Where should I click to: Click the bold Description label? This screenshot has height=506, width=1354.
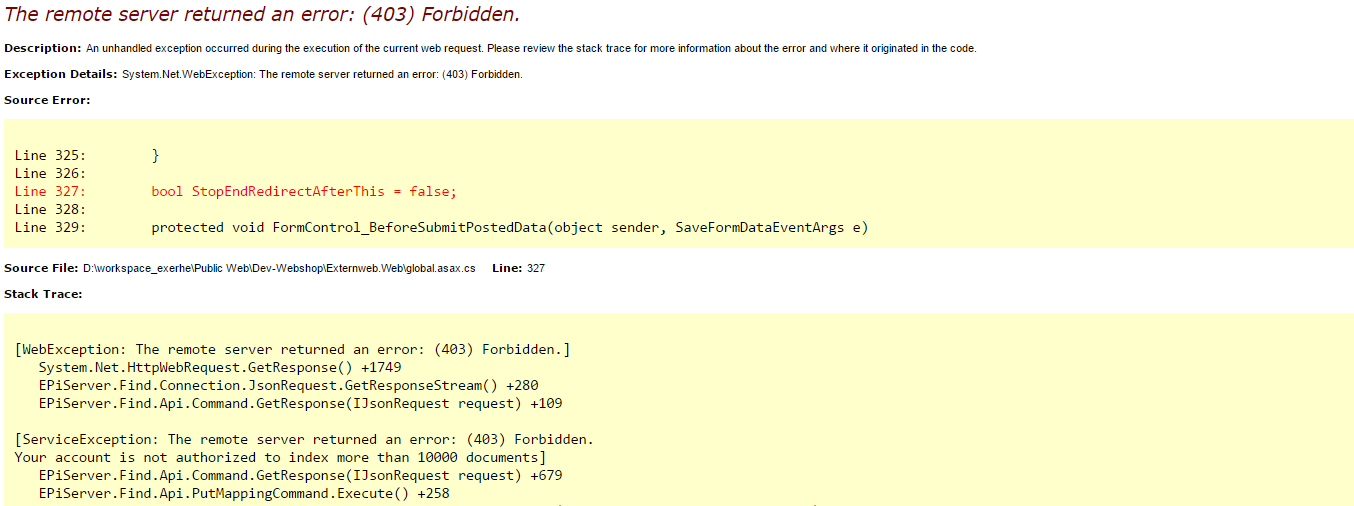[x=42, y=48]
